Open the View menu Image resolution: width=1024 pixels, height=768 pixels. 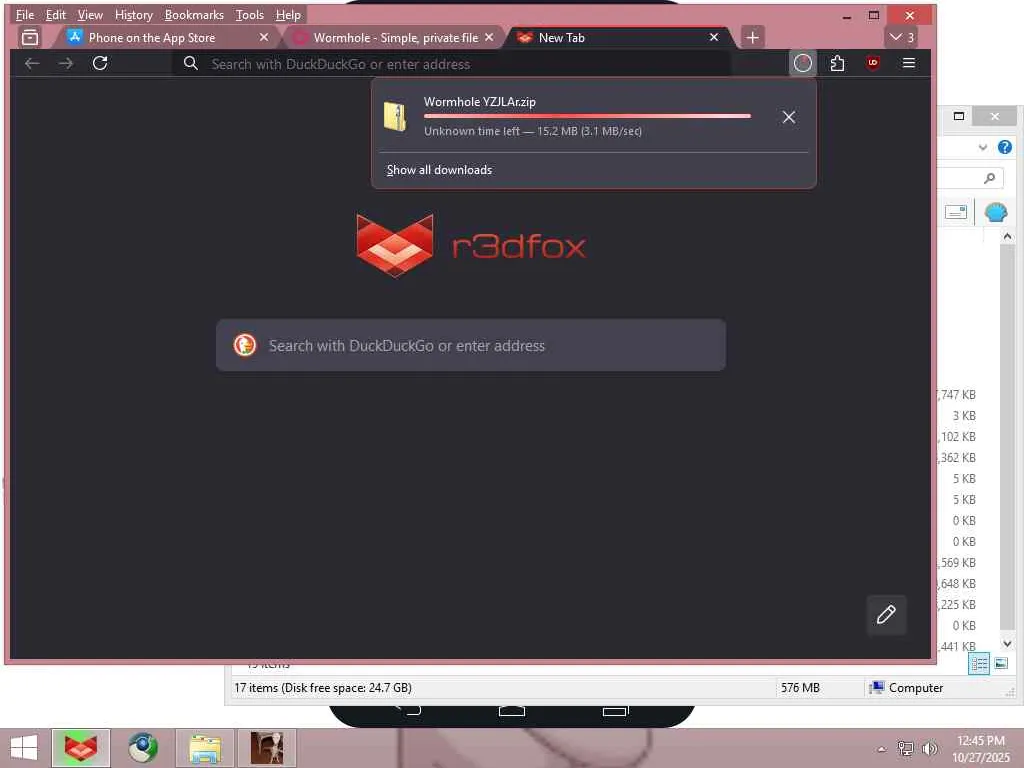click(x=90, y=14)
